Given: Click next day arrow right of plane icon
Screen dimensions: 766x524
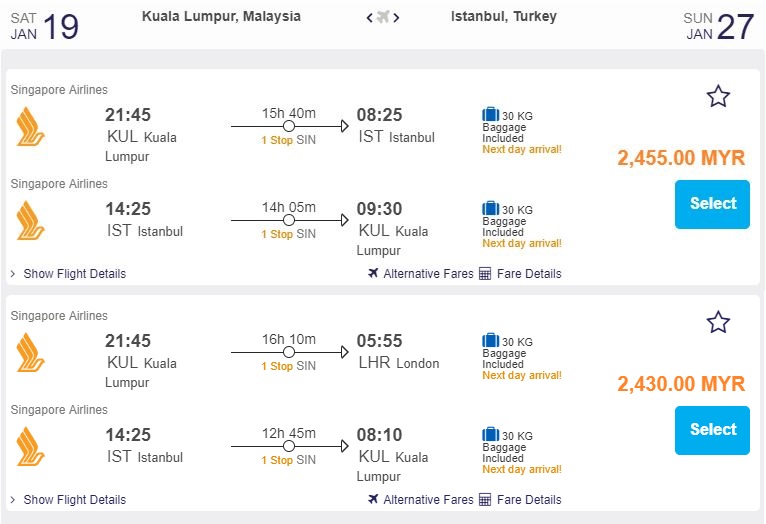Looking at the screenshot, I should coord(397,17).
